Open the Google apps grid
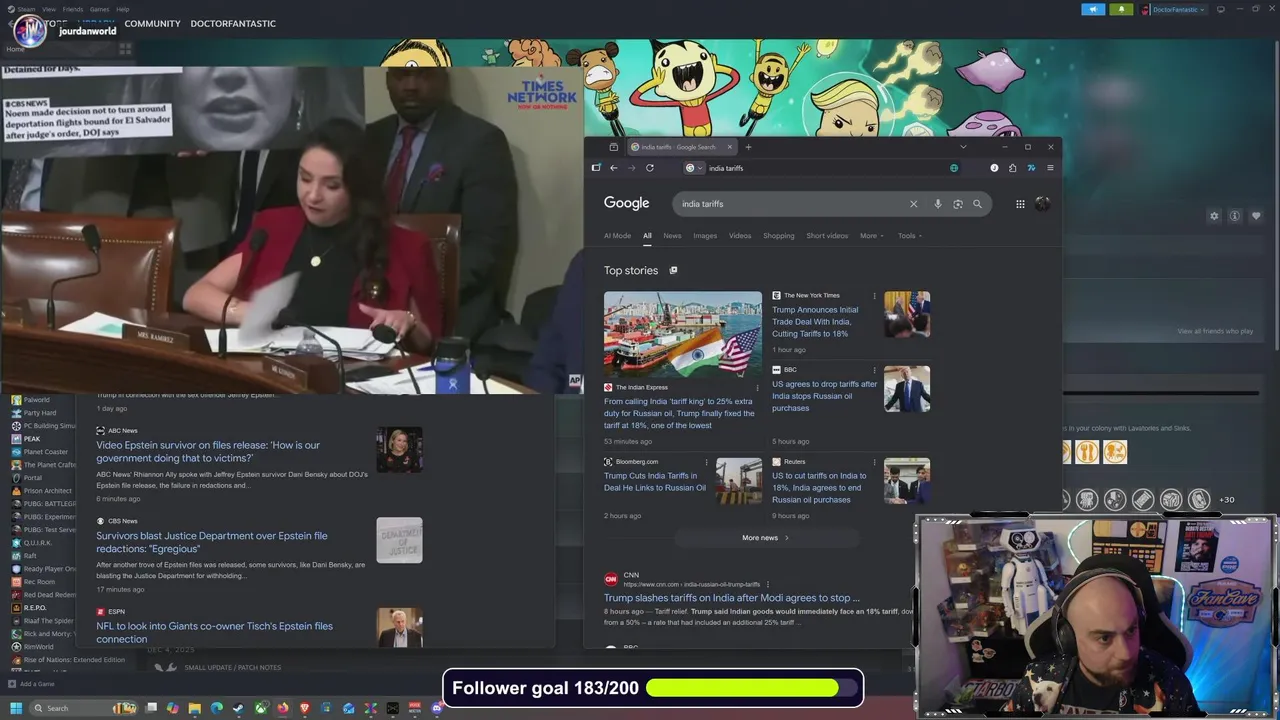This screenshot has width=1280, height=720. [1020, 204]
